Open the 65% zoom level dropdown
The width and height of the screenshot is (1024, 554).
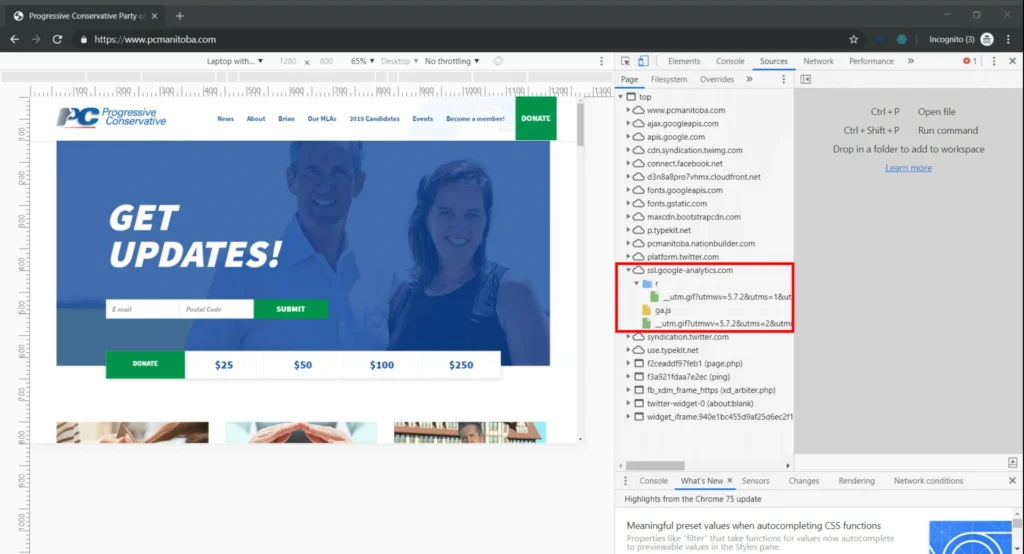tap(362, 61)
